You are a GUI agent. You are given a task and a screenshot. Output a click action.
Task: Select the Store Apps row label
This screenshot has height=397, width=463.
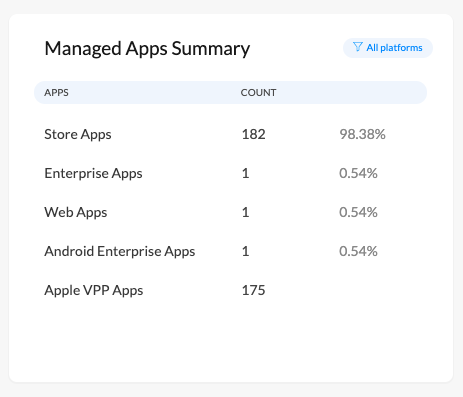(x=78, y=135)
